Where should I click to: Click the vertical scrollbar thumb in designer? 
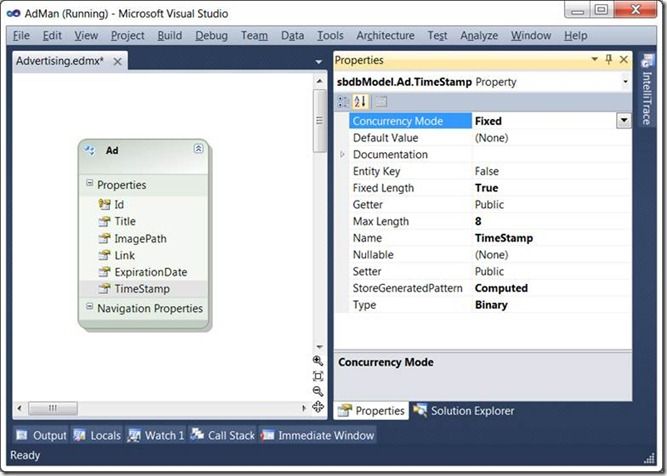pyautogui.click(x=319, y=120)
